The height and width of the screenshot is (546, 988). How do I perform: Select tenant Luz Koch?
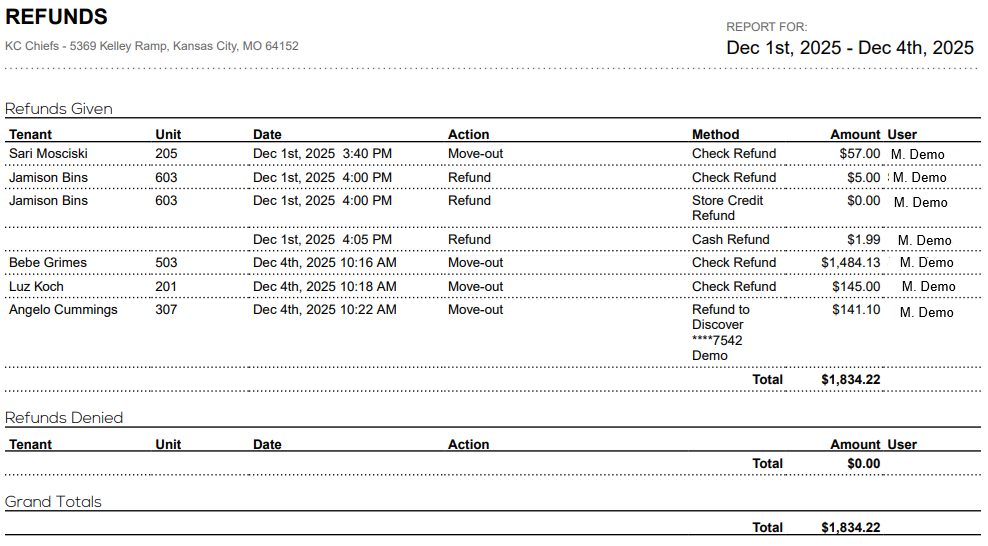coord(36,287)
